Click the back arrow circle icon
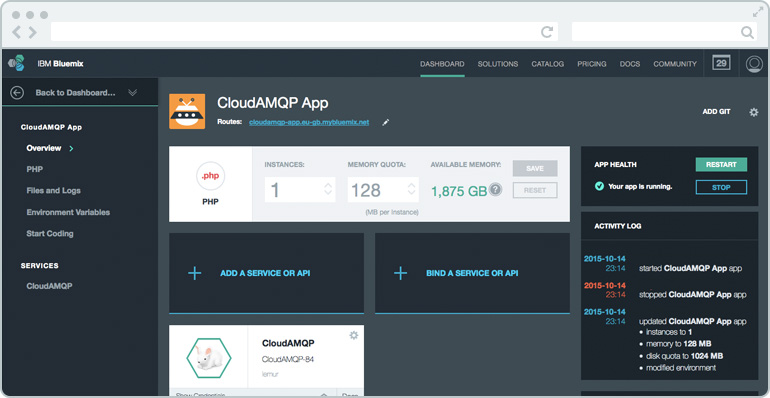 click(17, 93)
